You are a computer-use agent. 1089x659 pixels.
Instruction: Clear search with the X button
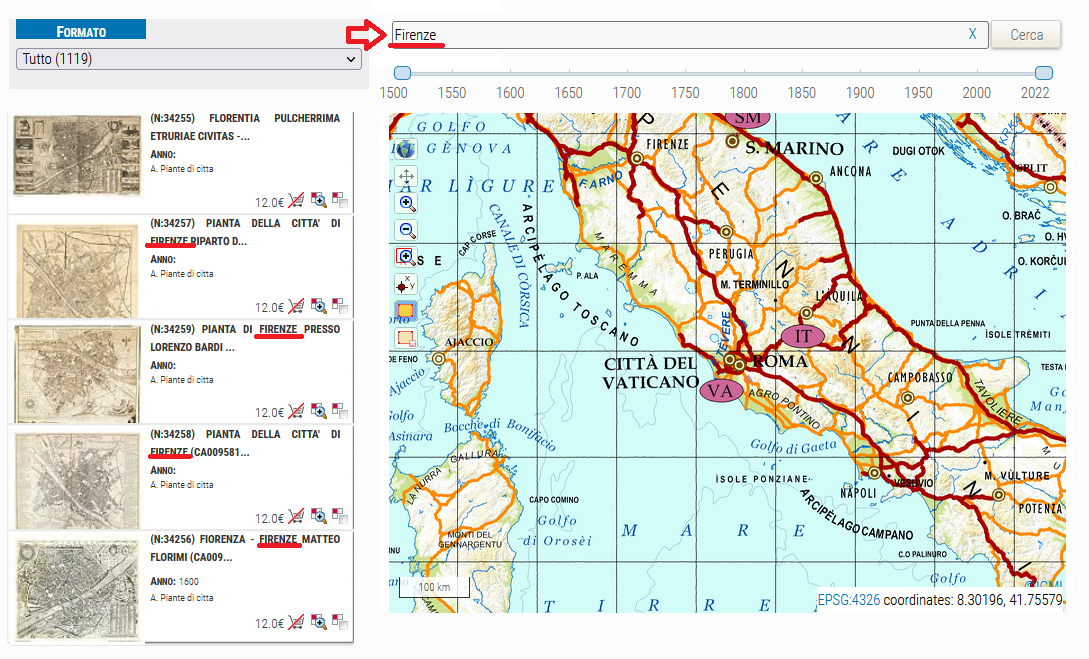pos(972,35)
